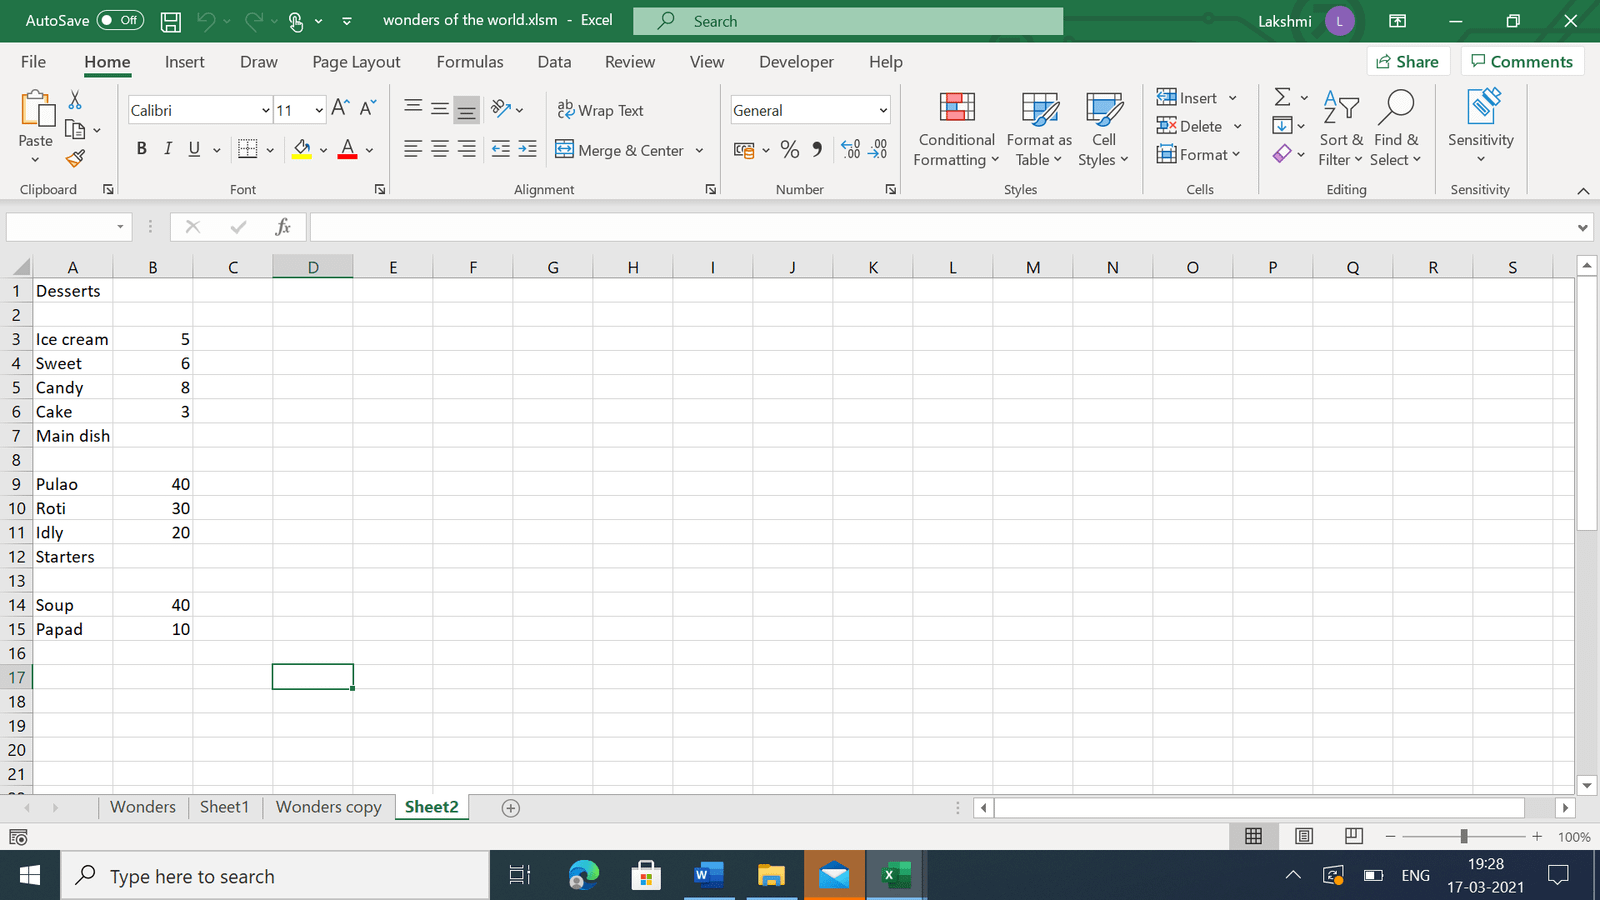Click the Cut scissors icon
The image size is (1600, 900).
coord(75,100)
